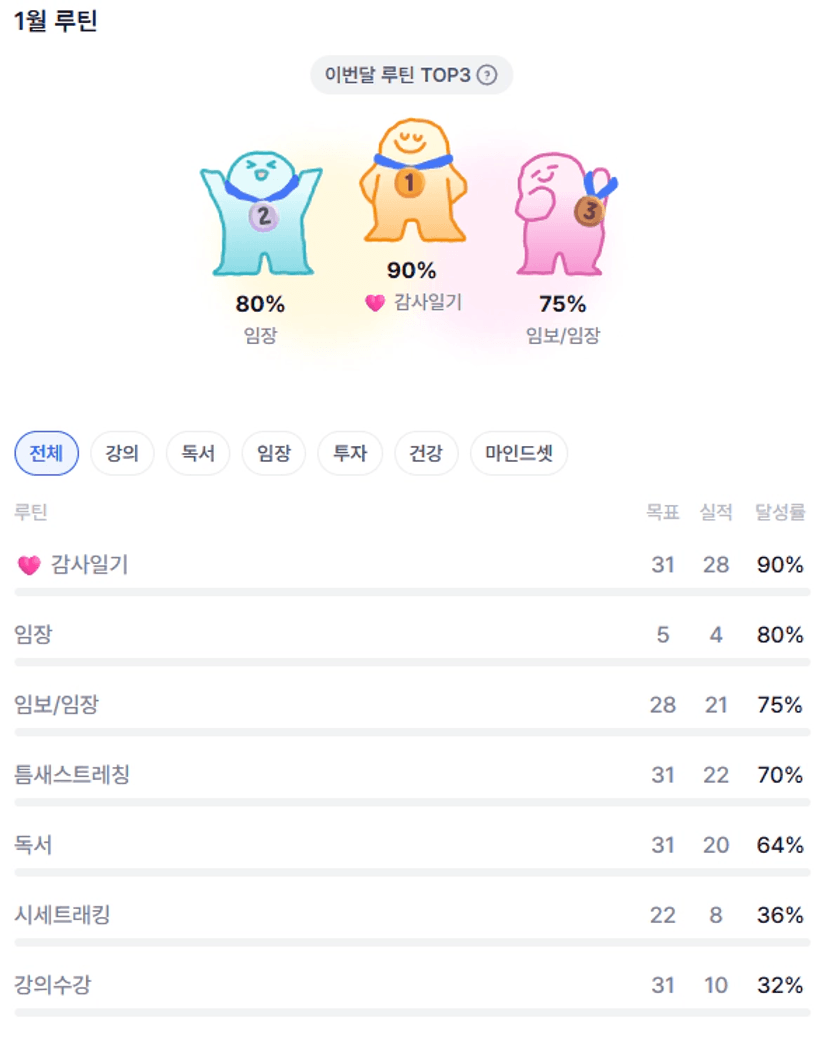Screen dimensions: 827x1061
Task: Open the 틈새스트레칭 routine row
Action: [x=72, y=775]
